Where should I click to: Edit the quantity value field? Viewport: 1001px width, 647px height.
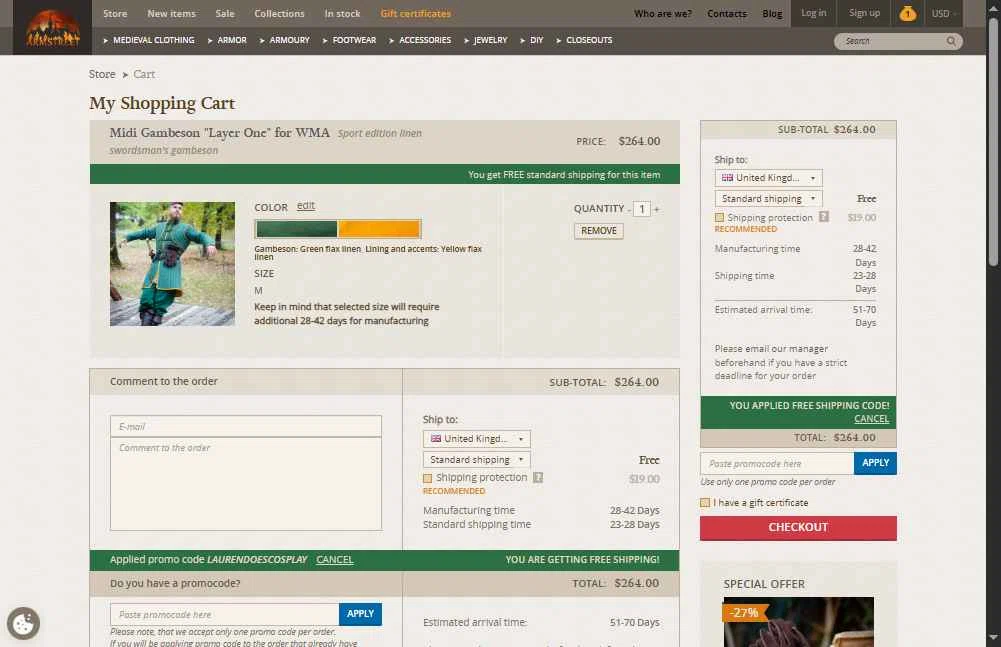642,209
